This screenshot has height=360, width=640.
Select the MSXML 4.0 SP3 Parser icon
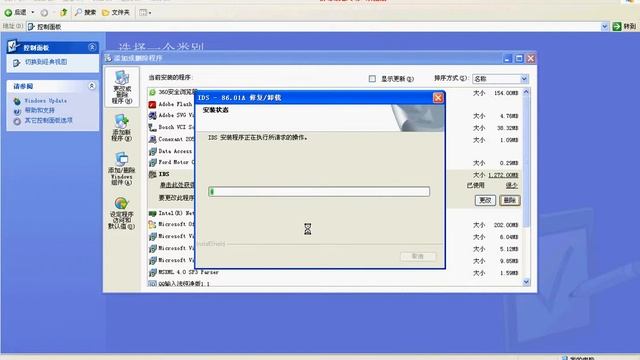152,272
